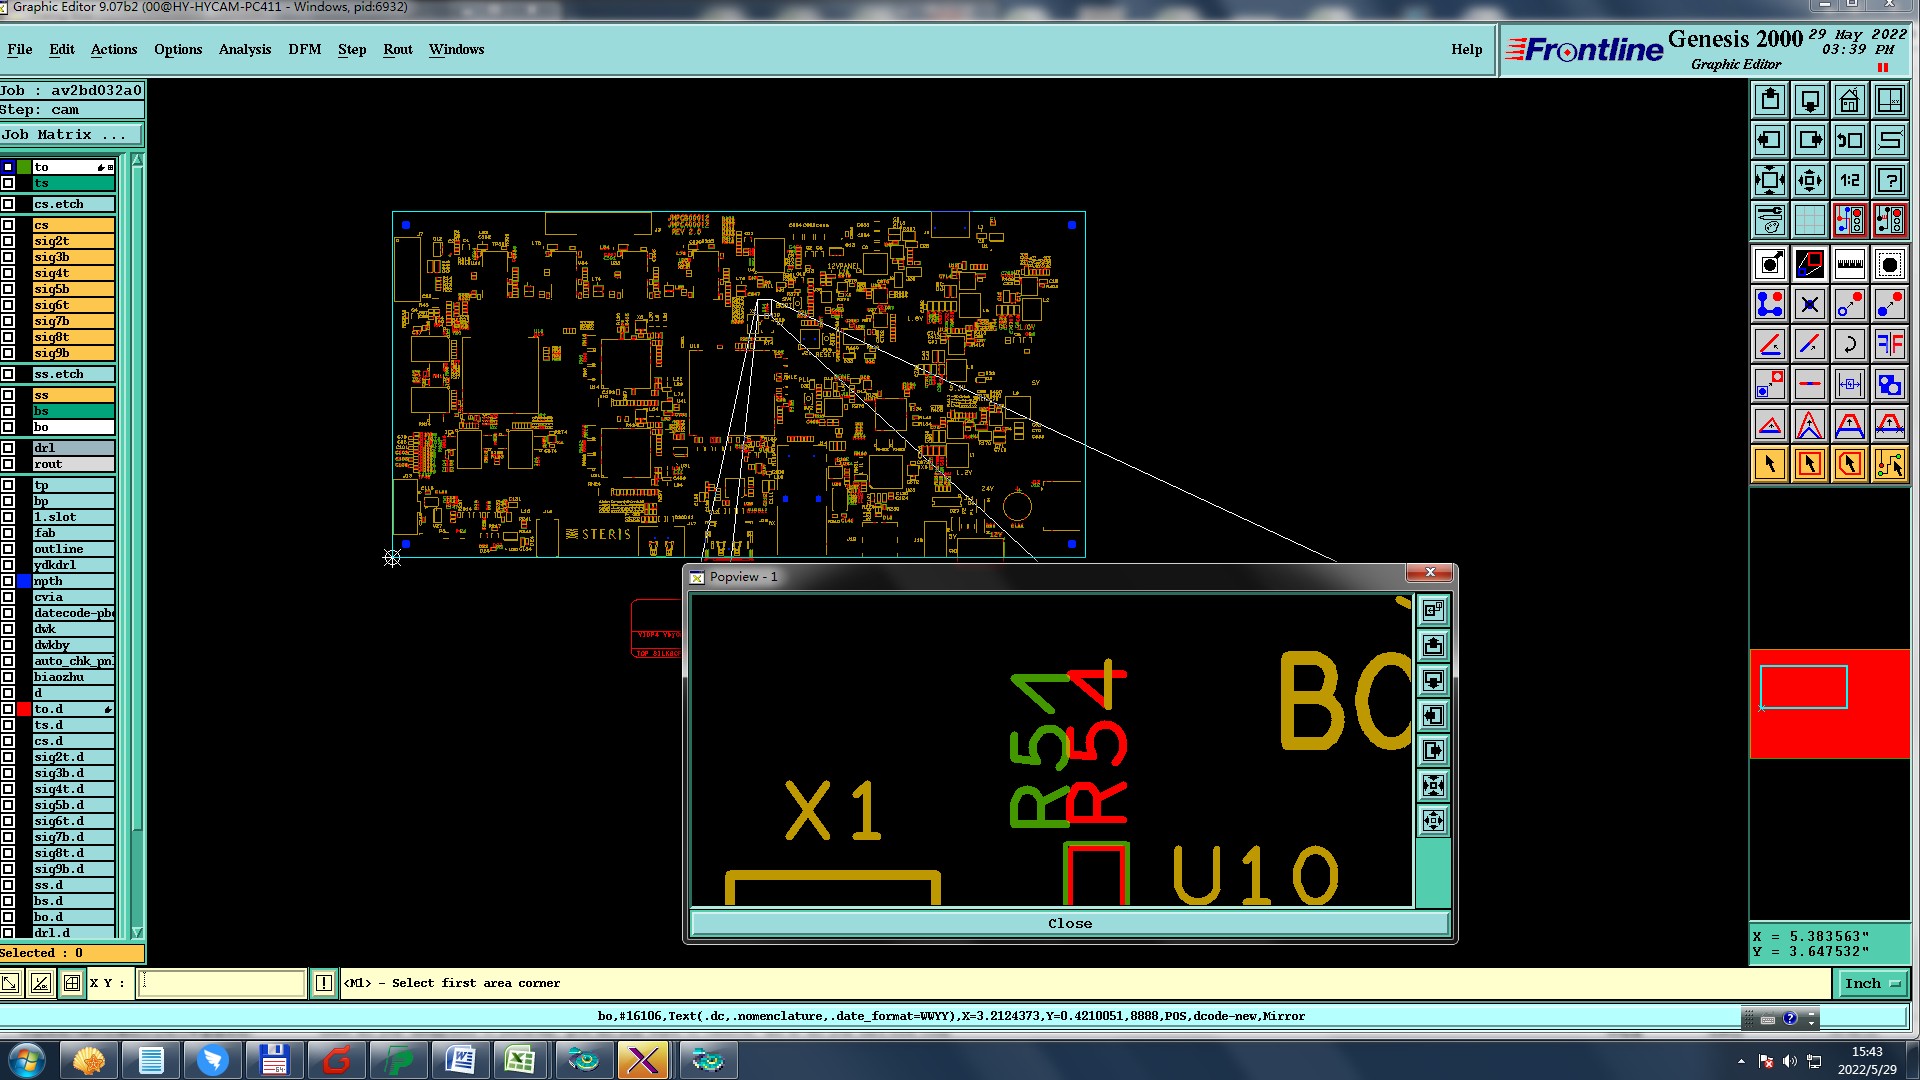Image resolution: width=1920 pixels, height=1080 pixels.
Task: Open the DFM menu
Action: click(304, 49)
